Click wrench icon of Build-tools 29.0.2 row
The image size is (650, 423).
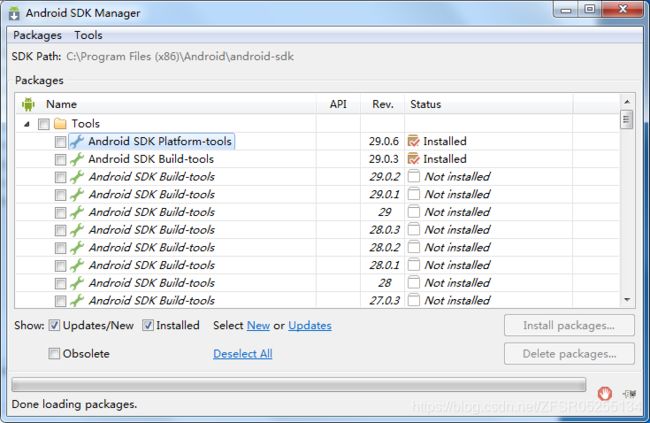click(77, 177)
